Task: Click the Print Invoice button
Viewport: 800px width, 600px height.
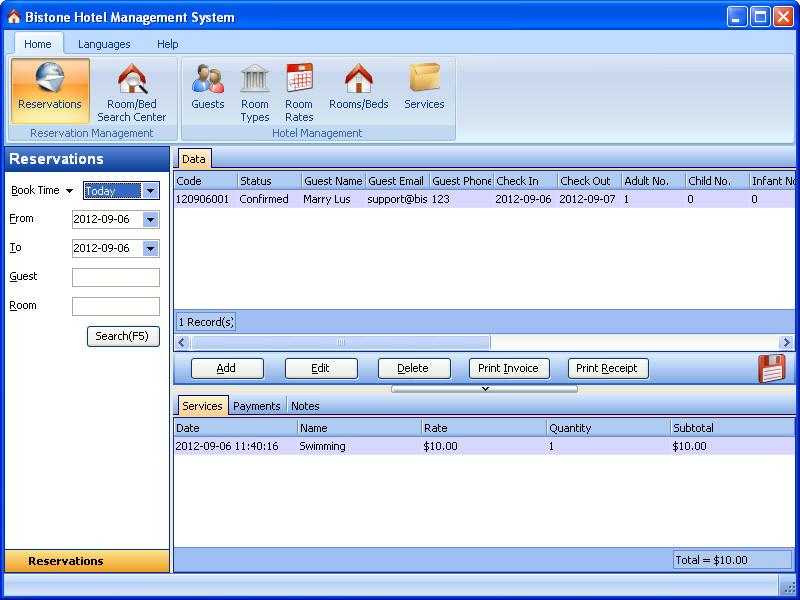Action: tap(508, 368)
